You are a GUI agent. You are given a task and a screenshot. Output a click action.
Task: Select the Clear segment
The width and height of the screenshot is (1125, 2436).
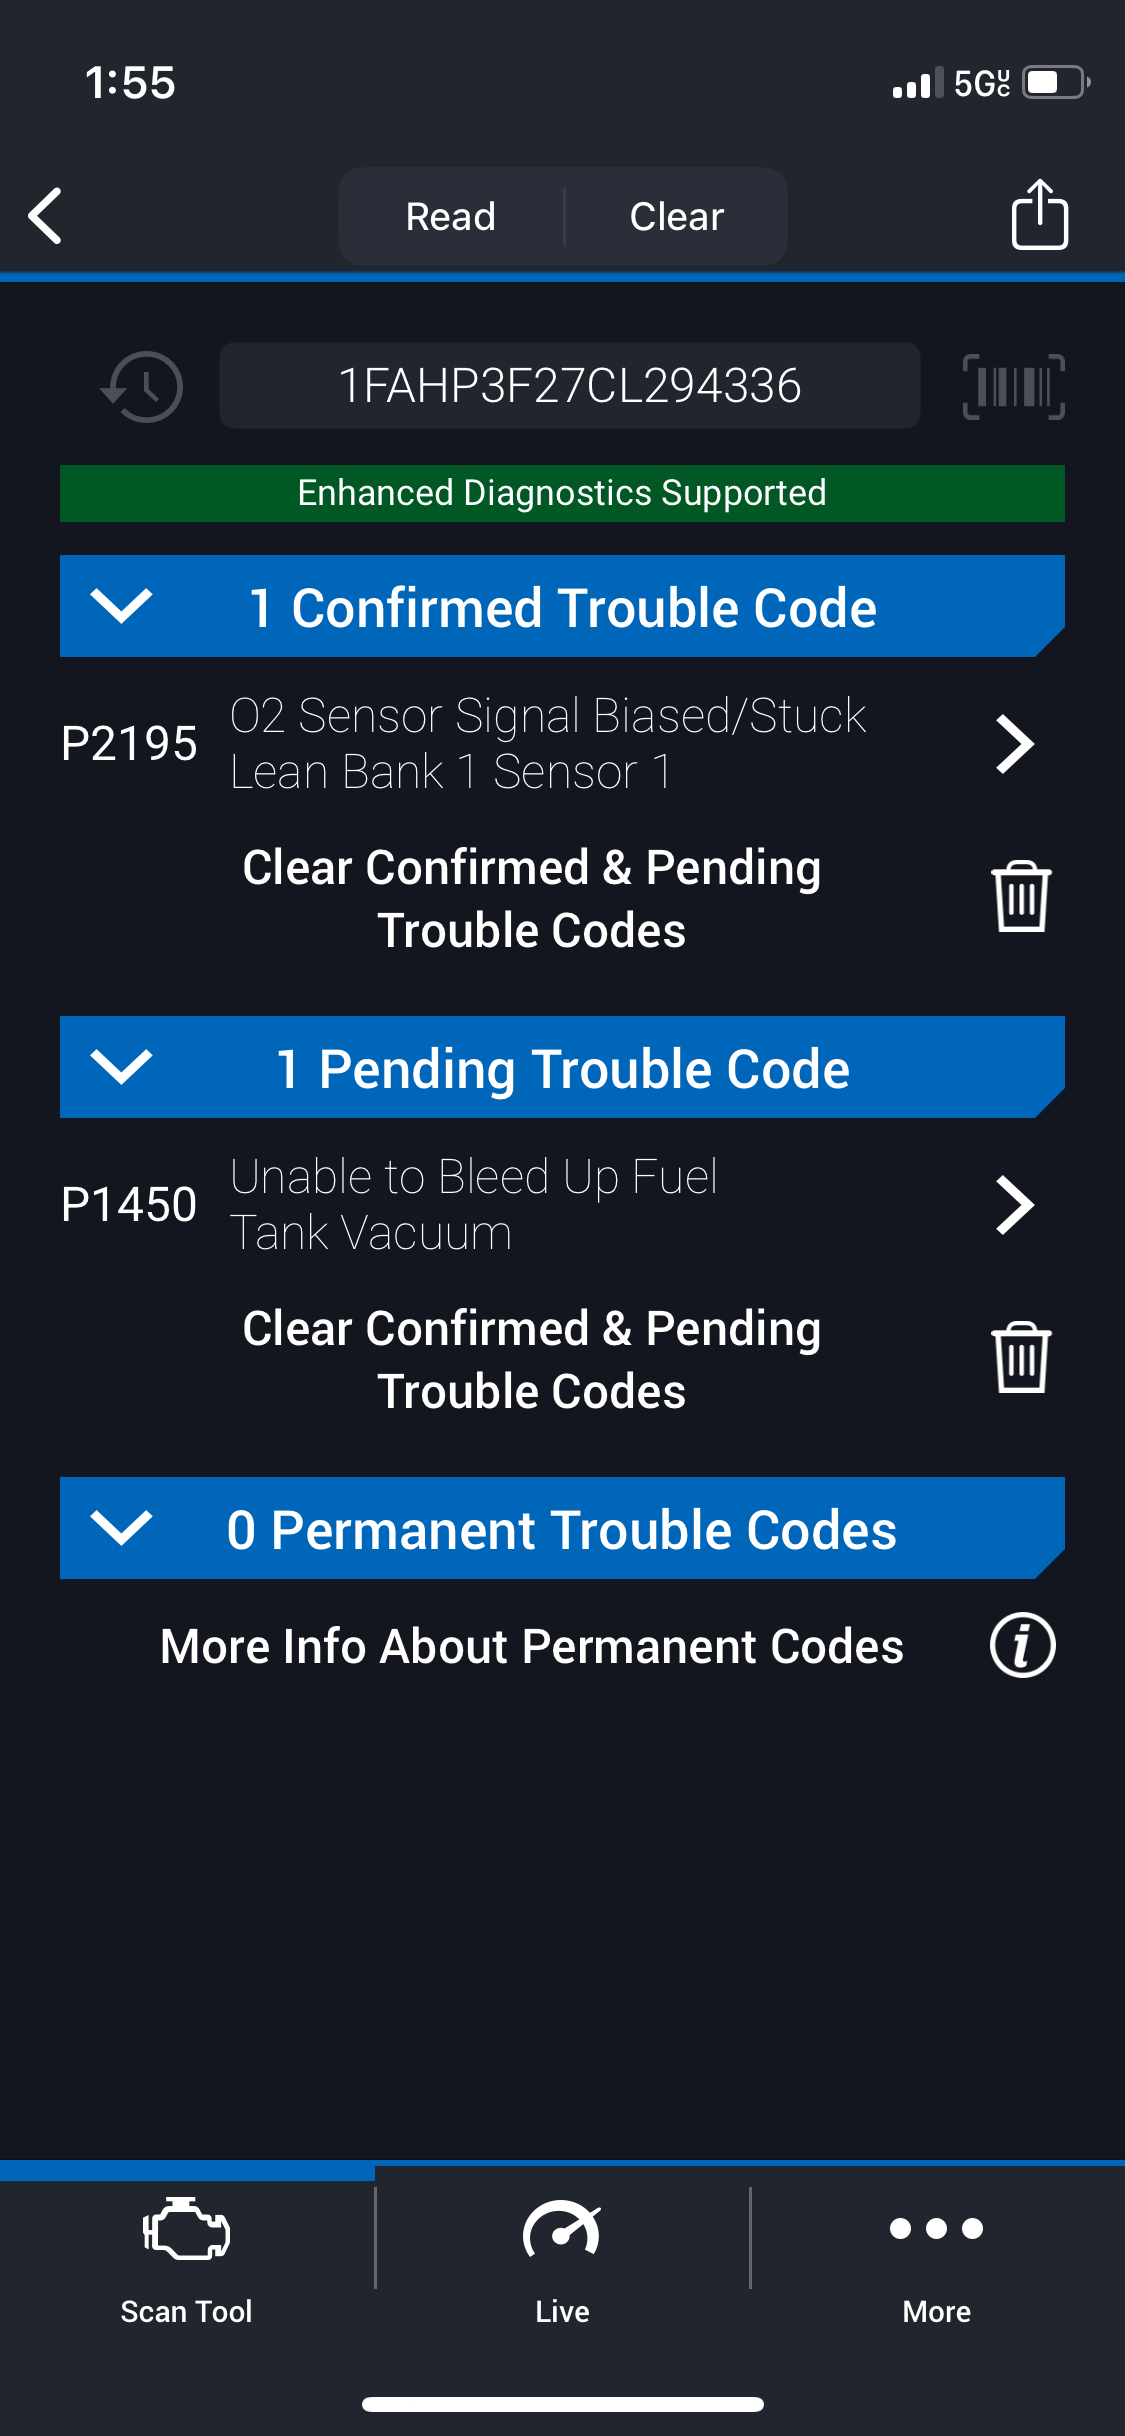[x=676, y=216]
